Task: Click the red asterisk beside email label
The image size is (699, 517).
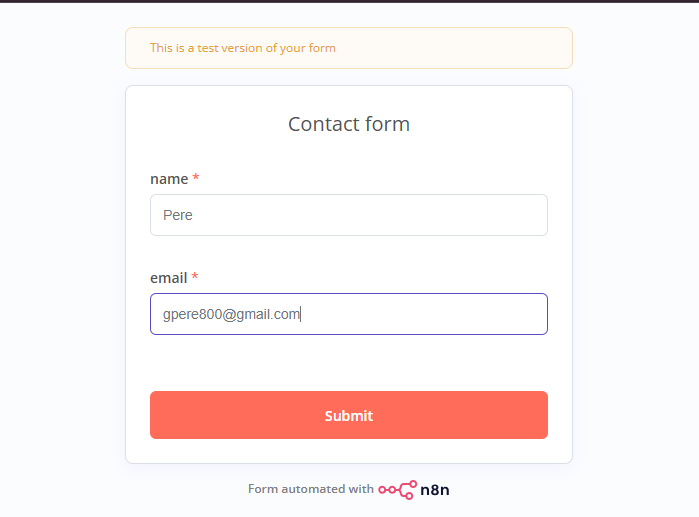Action: [195, 277]
